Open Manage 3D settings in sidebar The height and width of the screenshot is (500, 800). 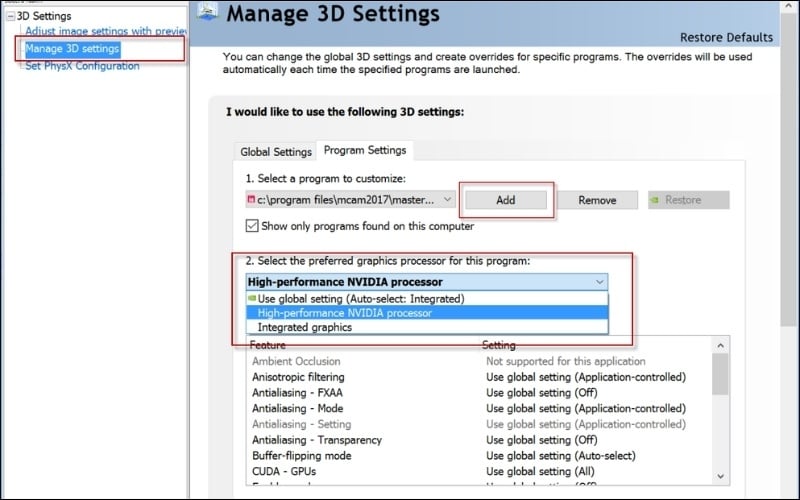click(72, 48)
